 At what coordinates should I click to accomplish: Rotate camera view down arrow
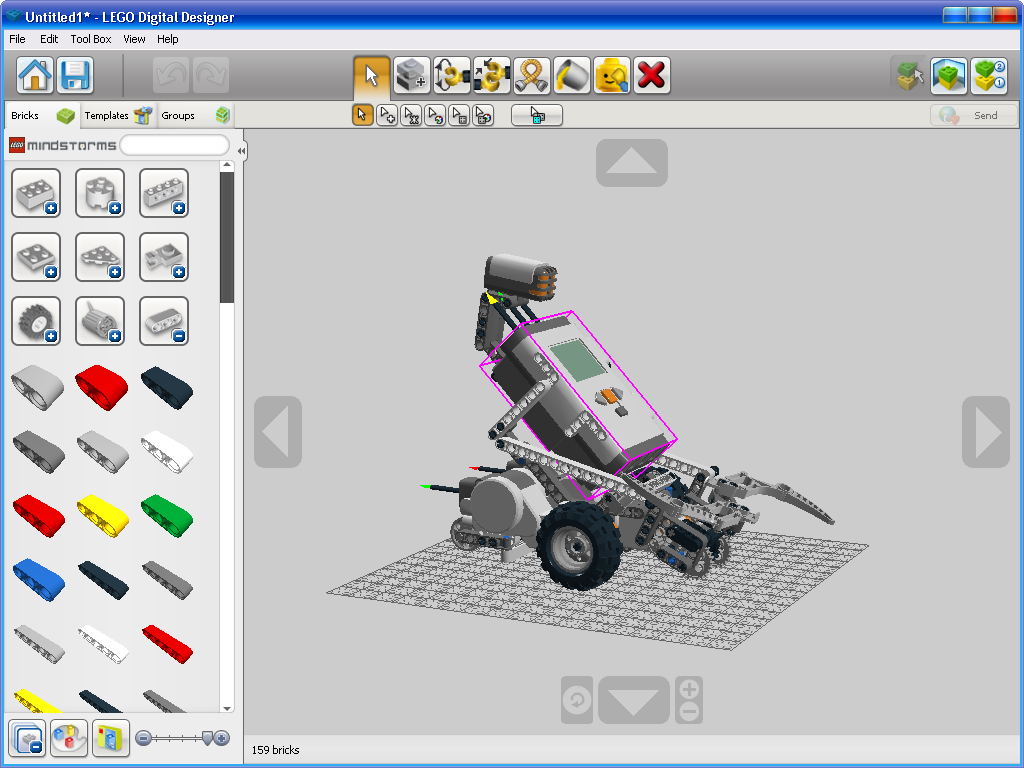click(633, 700)
